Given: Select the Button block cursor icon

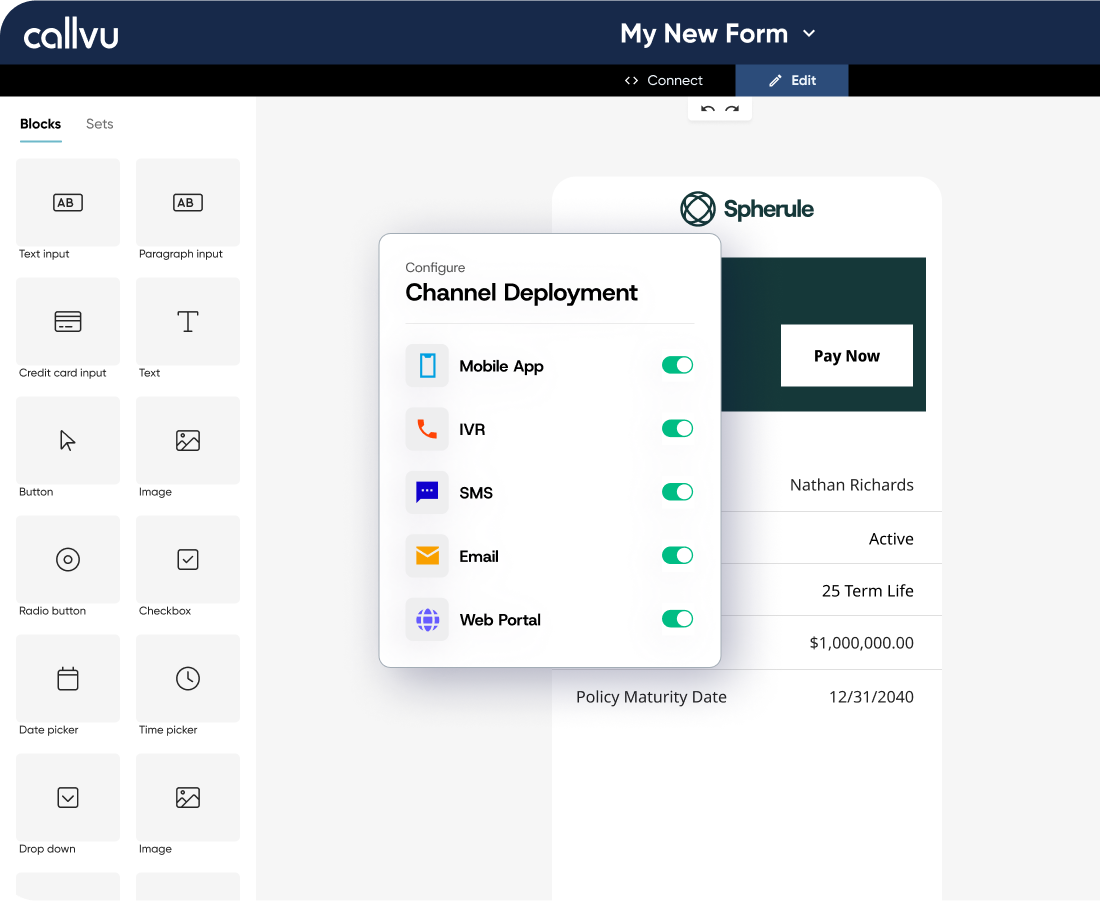Looking at the screenshot, I should click(67, 441).
